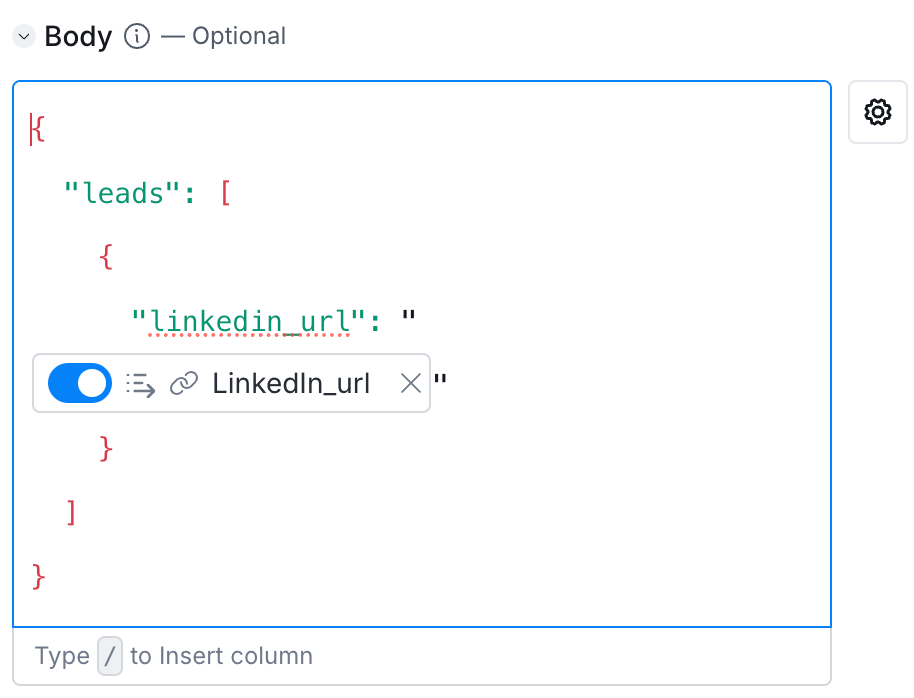
Task: Collapse the Body section chevron
Action: 24,37
